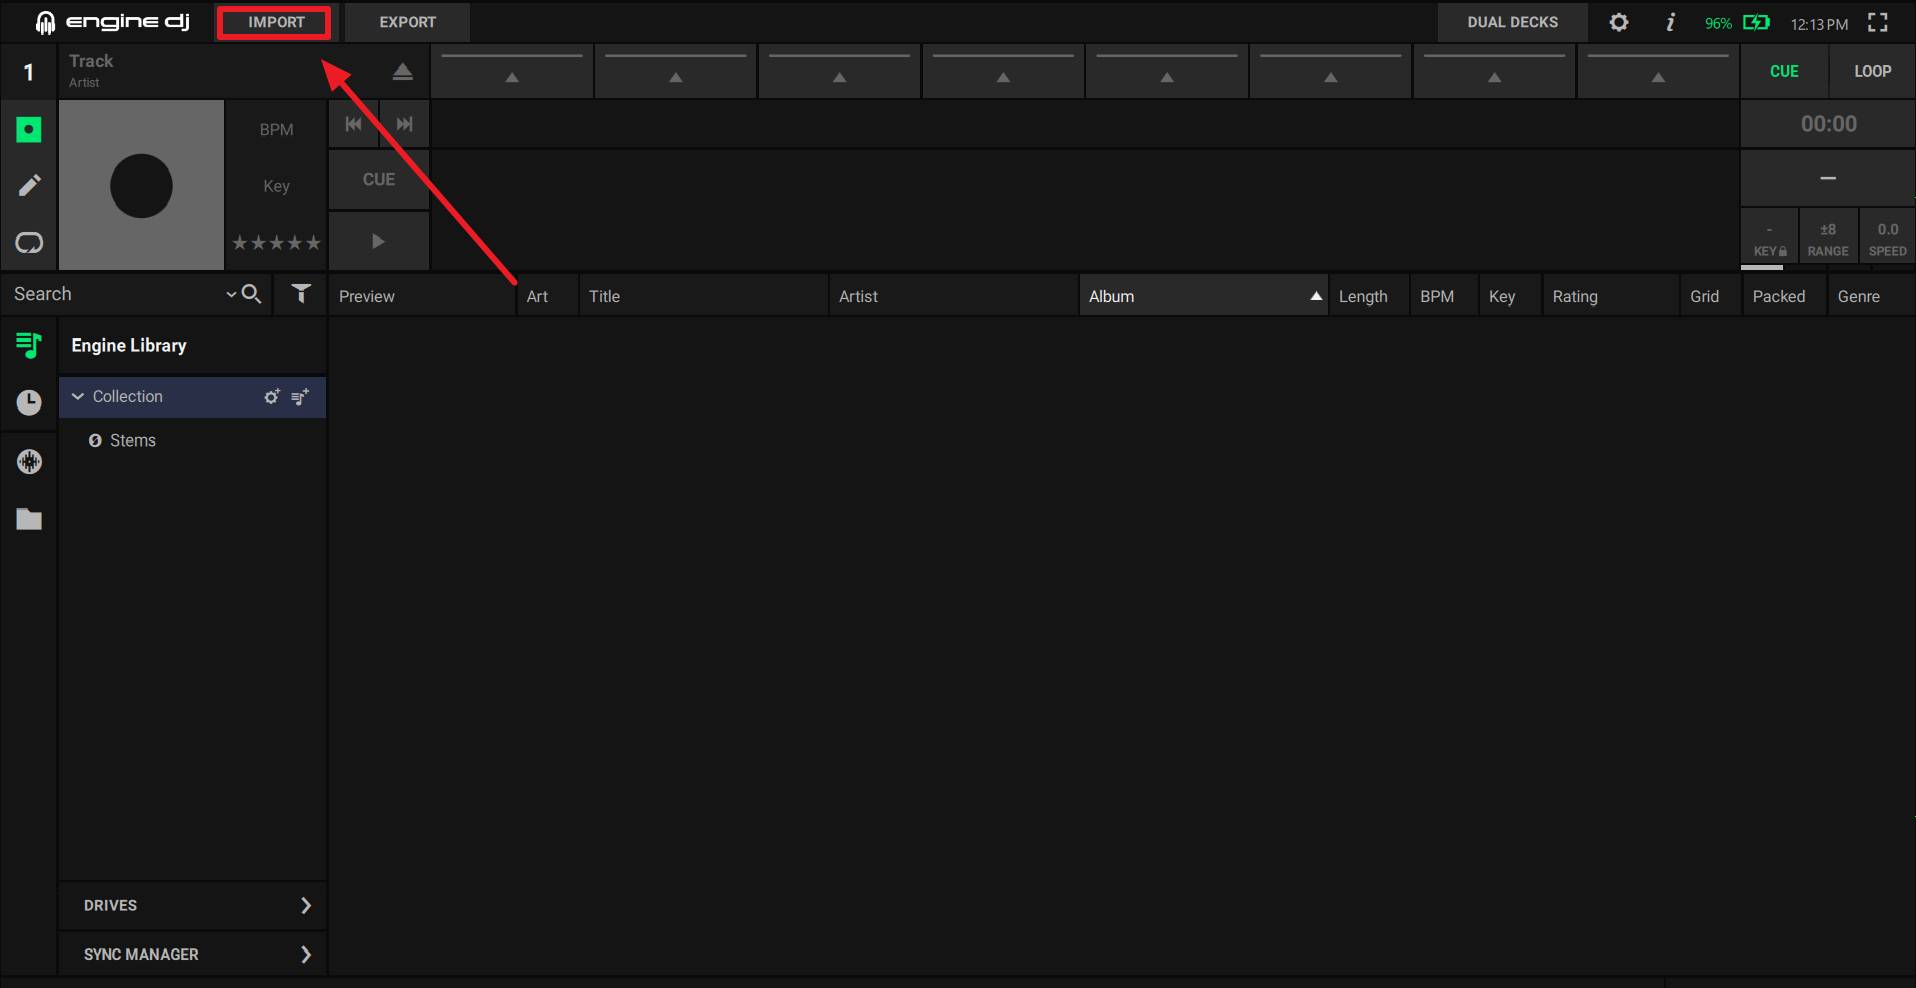1916x988 pixels.
Task: Click the deck Key label
Action: [276, 186]
